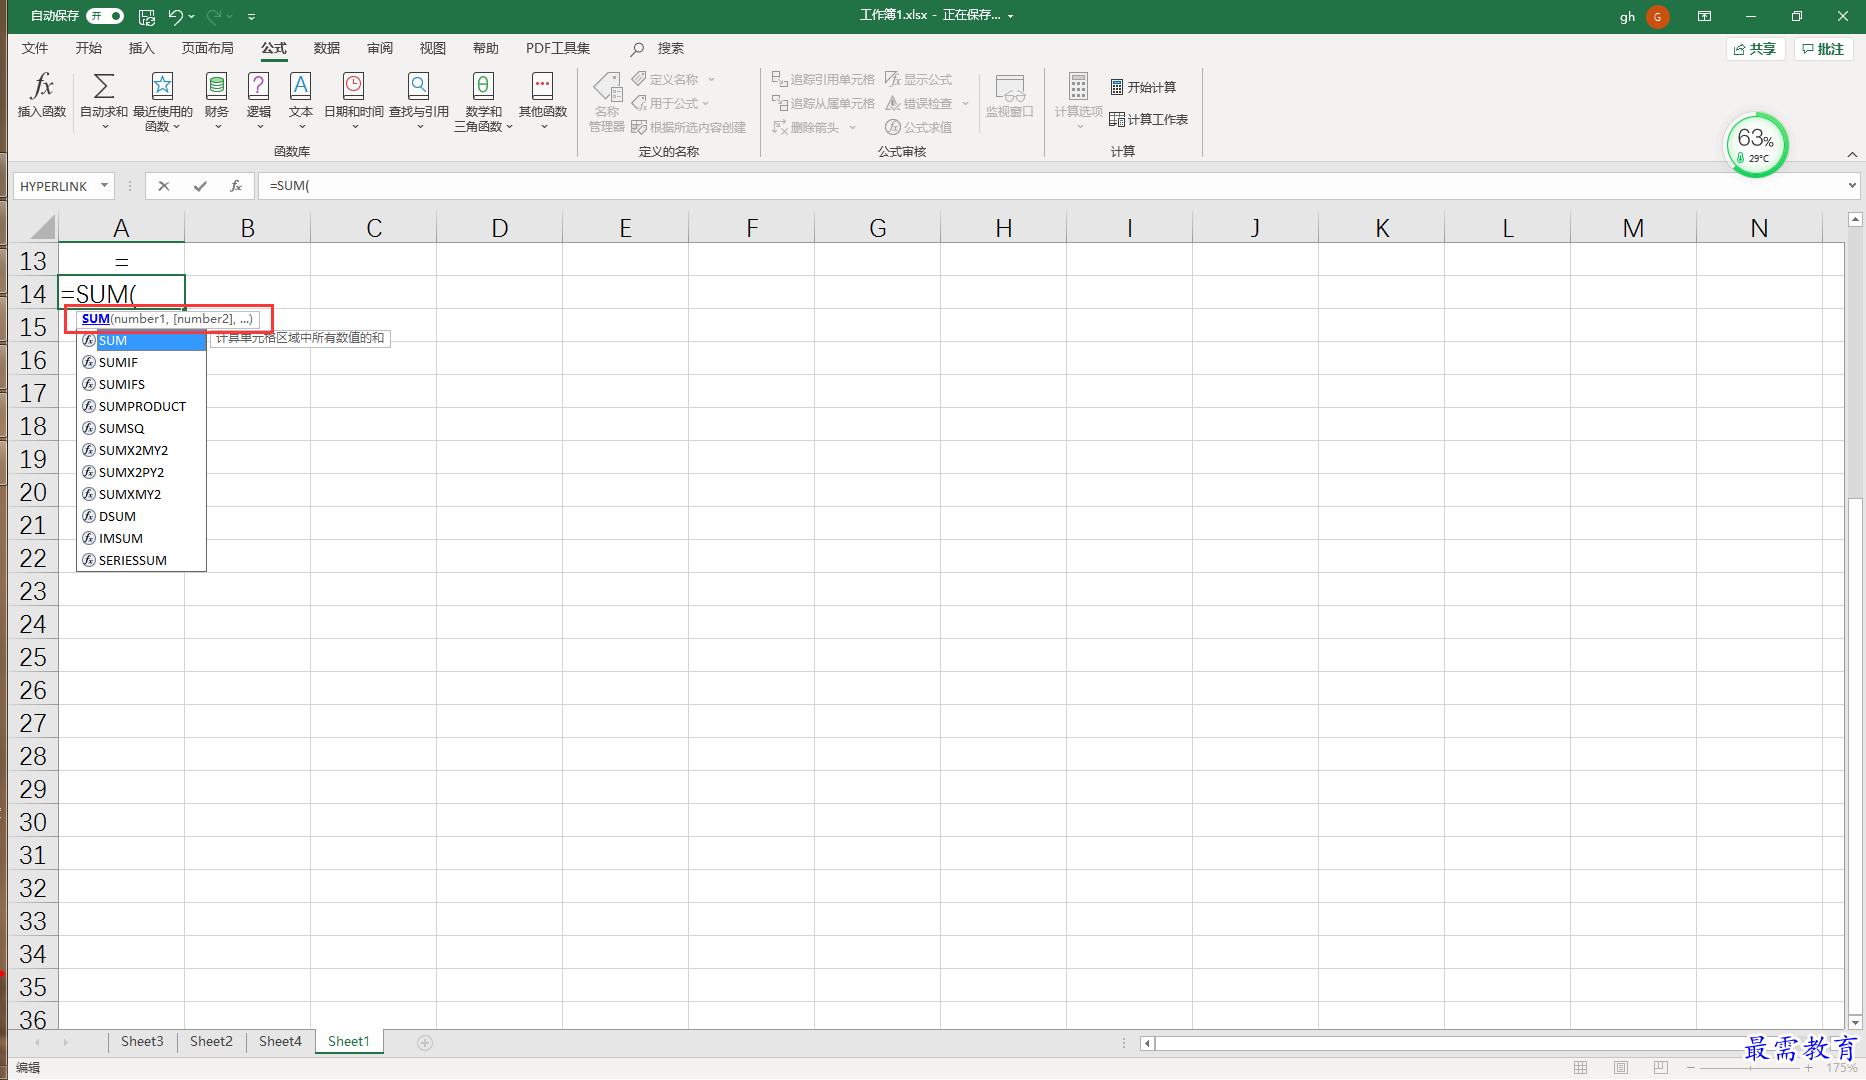Click row 20 header
1866x1080 pixels.
point(33,492)
